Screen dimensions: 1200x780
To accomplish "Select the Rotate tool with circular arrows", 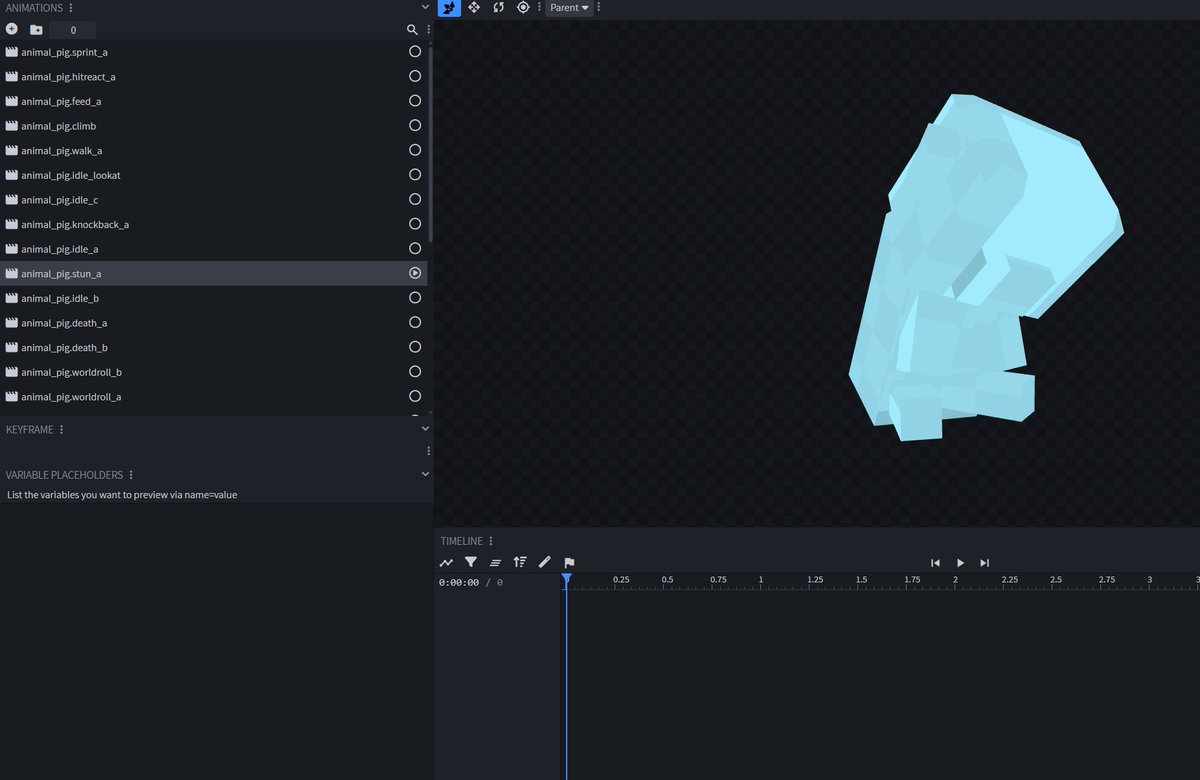I will coord(498,8).
